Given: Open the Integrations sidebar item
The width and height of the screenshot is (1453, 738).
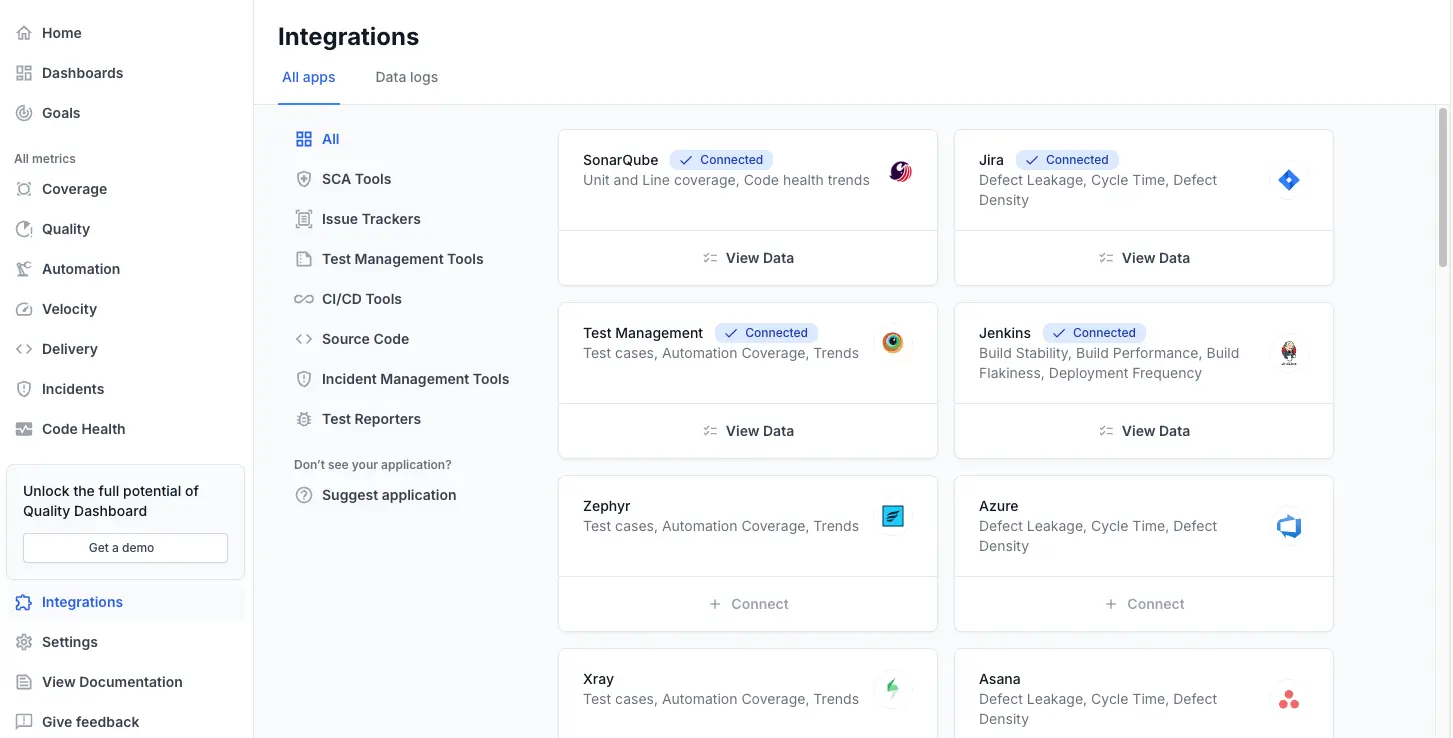Looking at the screenshot, I should pyautogui.click(x=81, y=602).
